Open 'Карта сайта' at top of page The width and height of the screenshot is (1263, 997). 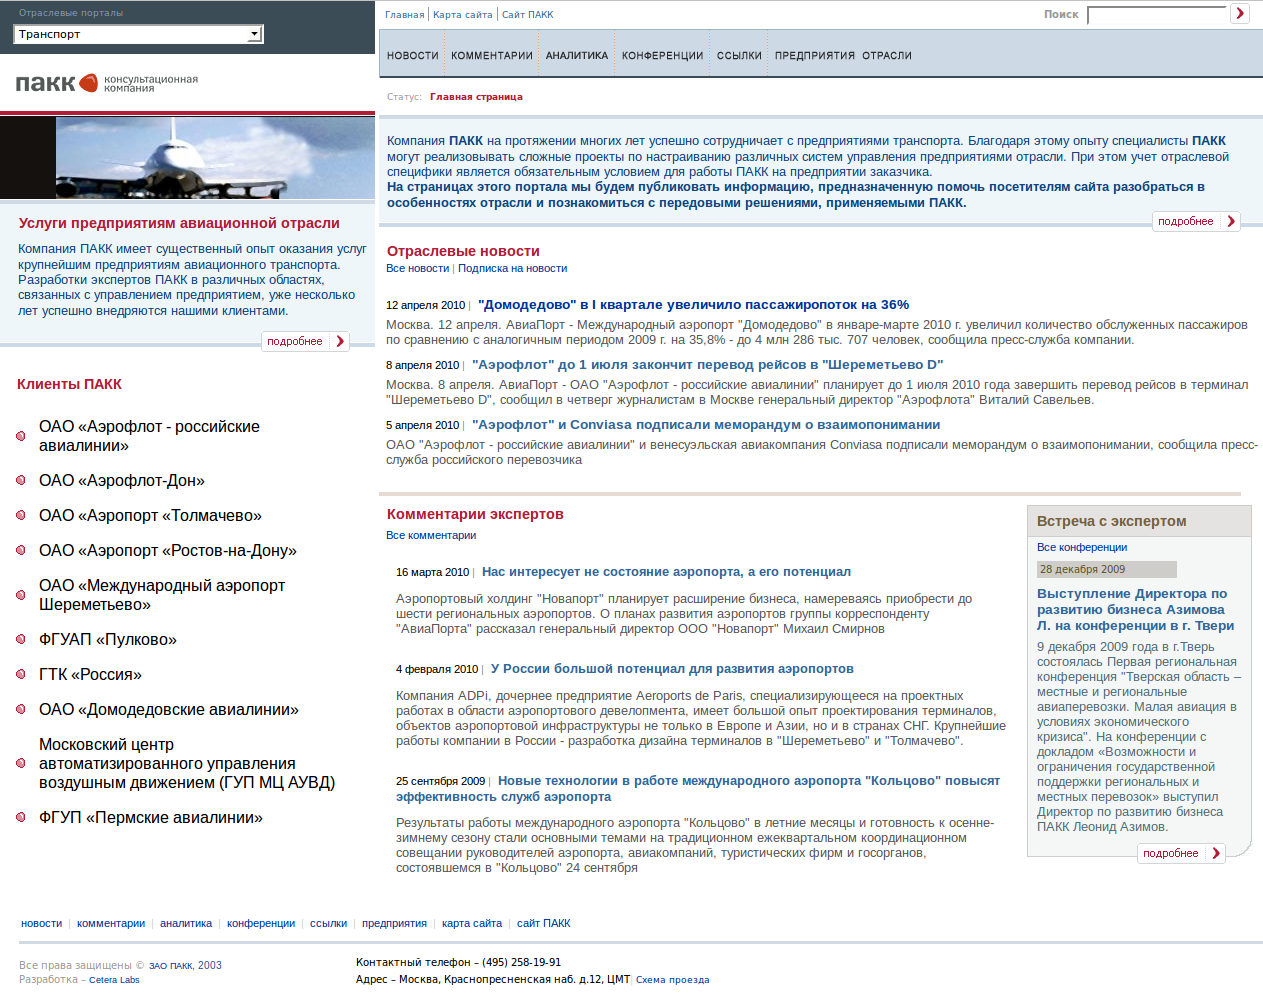457,13
